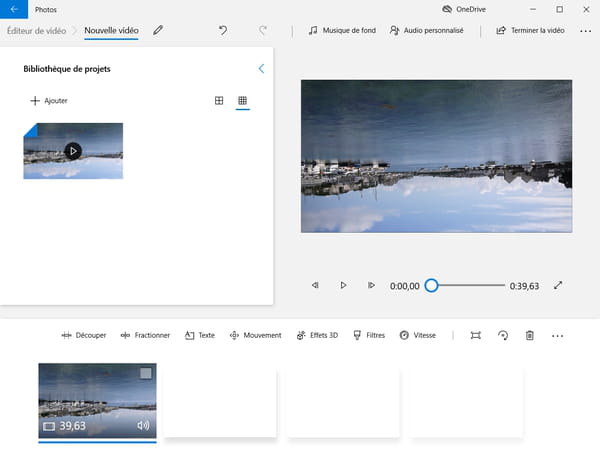Rename video using the pencil icon

tap(158, 30)
